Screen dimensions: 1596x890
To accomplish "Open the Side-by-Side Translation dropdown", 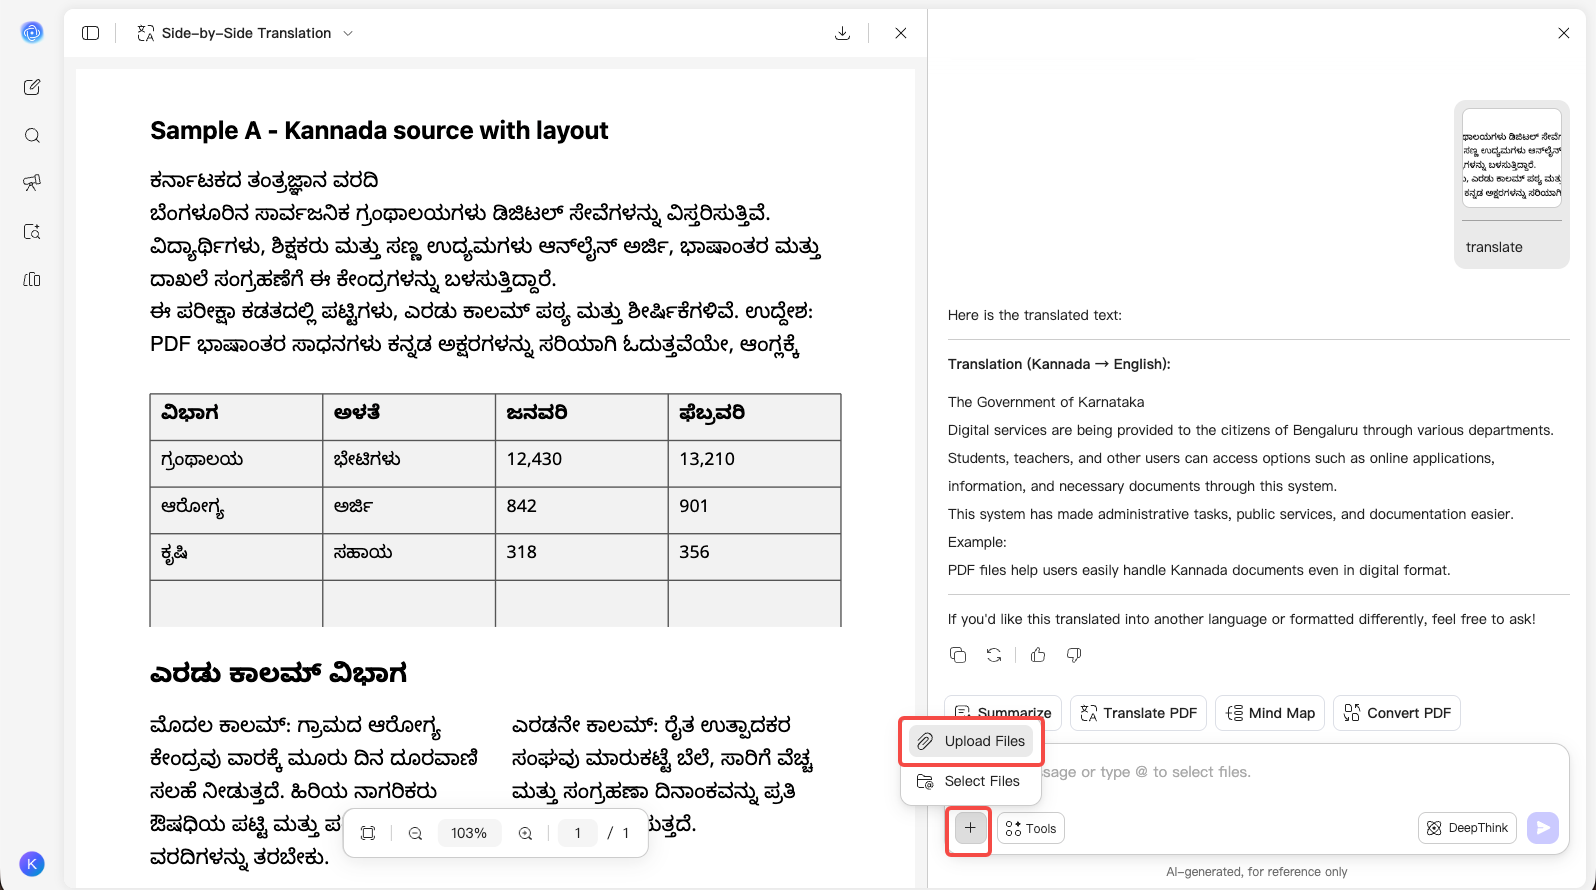I will click(x=245, y=33).
